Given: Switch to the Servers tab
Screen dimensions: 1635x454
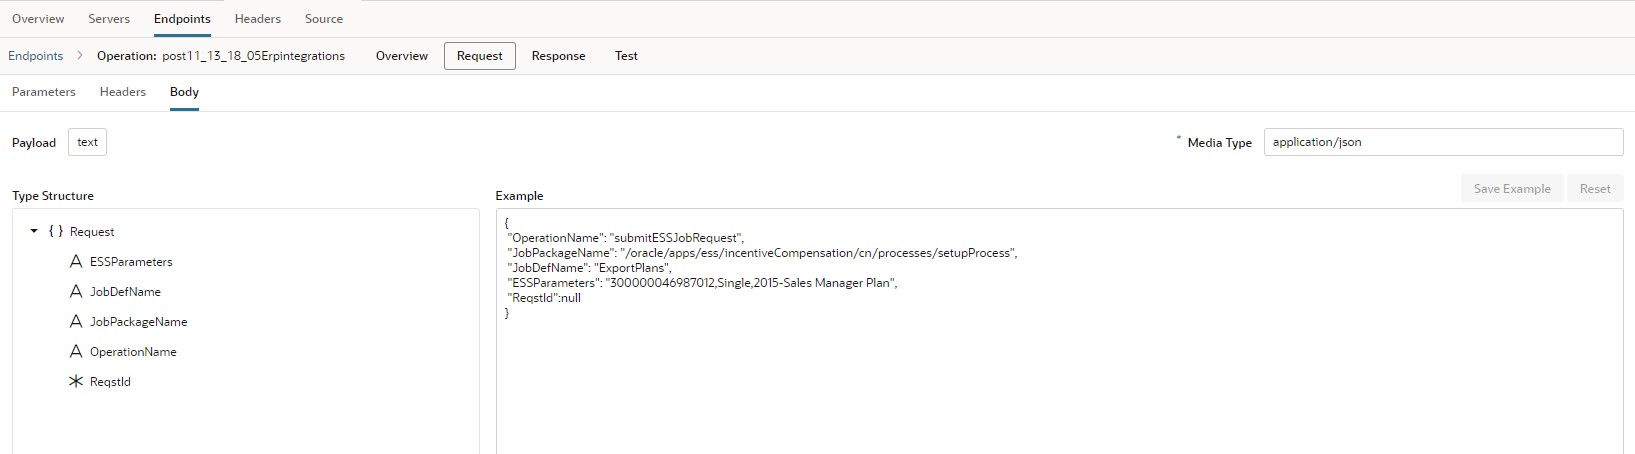Looking at the screenshot, I should click(x=109, y=19).
